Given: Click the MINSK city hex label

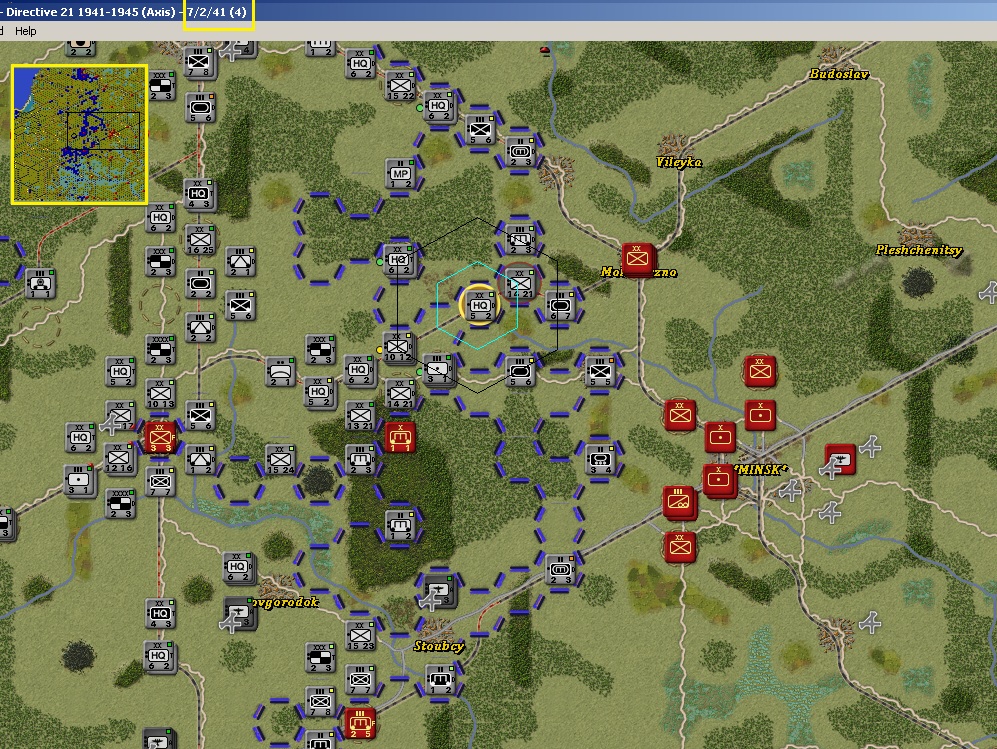Looking at the screenshot, I should pyautogui.click(x=762, y=469).
